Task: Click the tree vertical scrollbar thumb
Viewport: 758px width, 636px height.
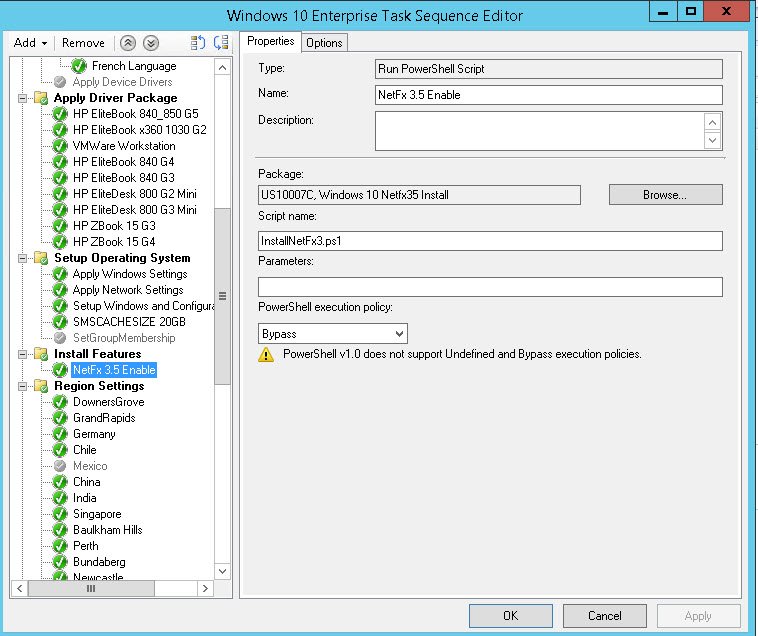Action: tap(222, 296)
